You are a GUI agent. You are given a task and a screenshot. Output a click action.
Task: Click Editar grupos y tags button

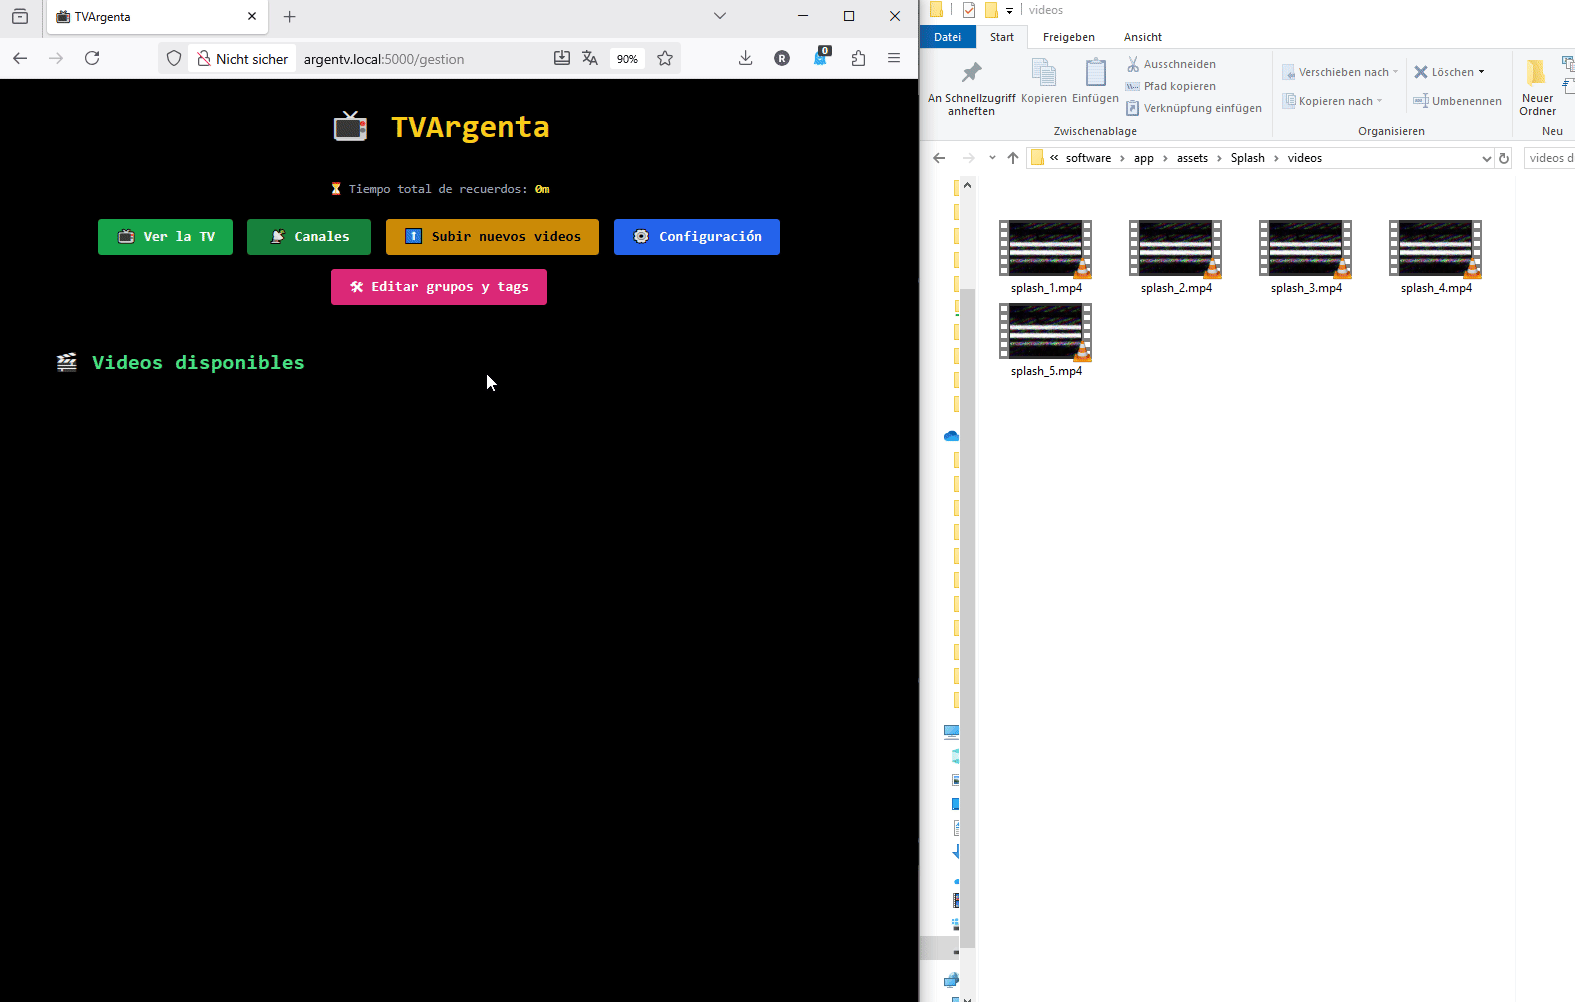(x=438, y=287)
